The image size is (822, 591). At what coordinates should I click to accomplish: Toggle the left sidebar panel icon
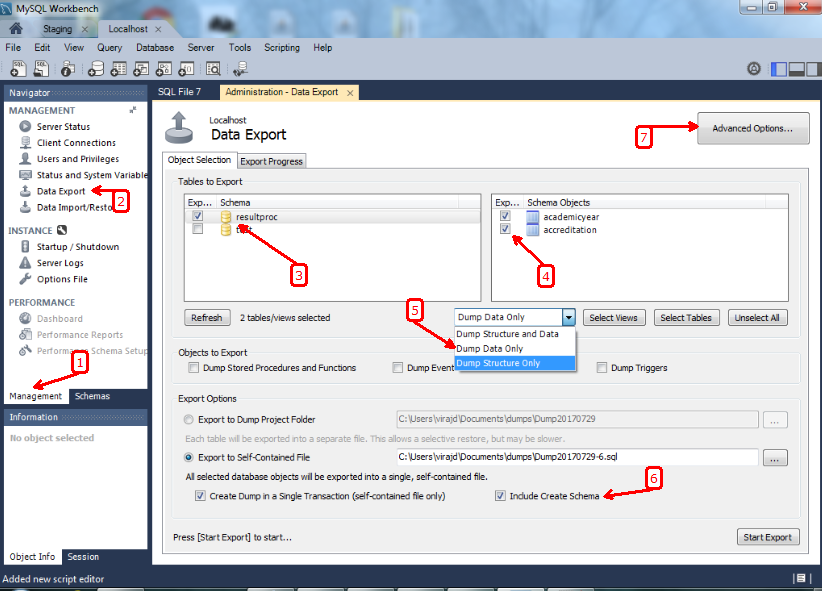[779, 69]
